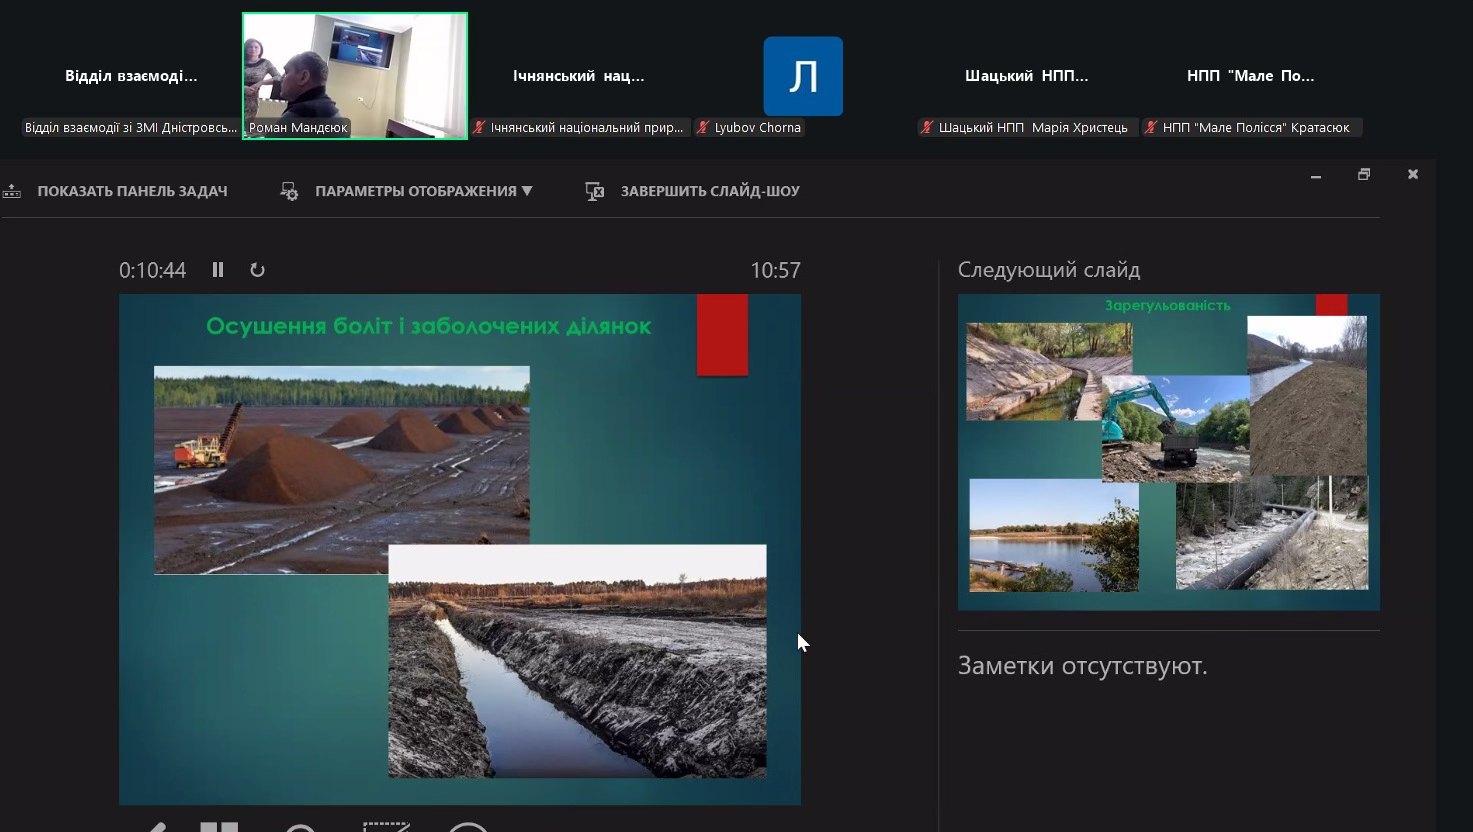Click the current slide to advance

460,548
